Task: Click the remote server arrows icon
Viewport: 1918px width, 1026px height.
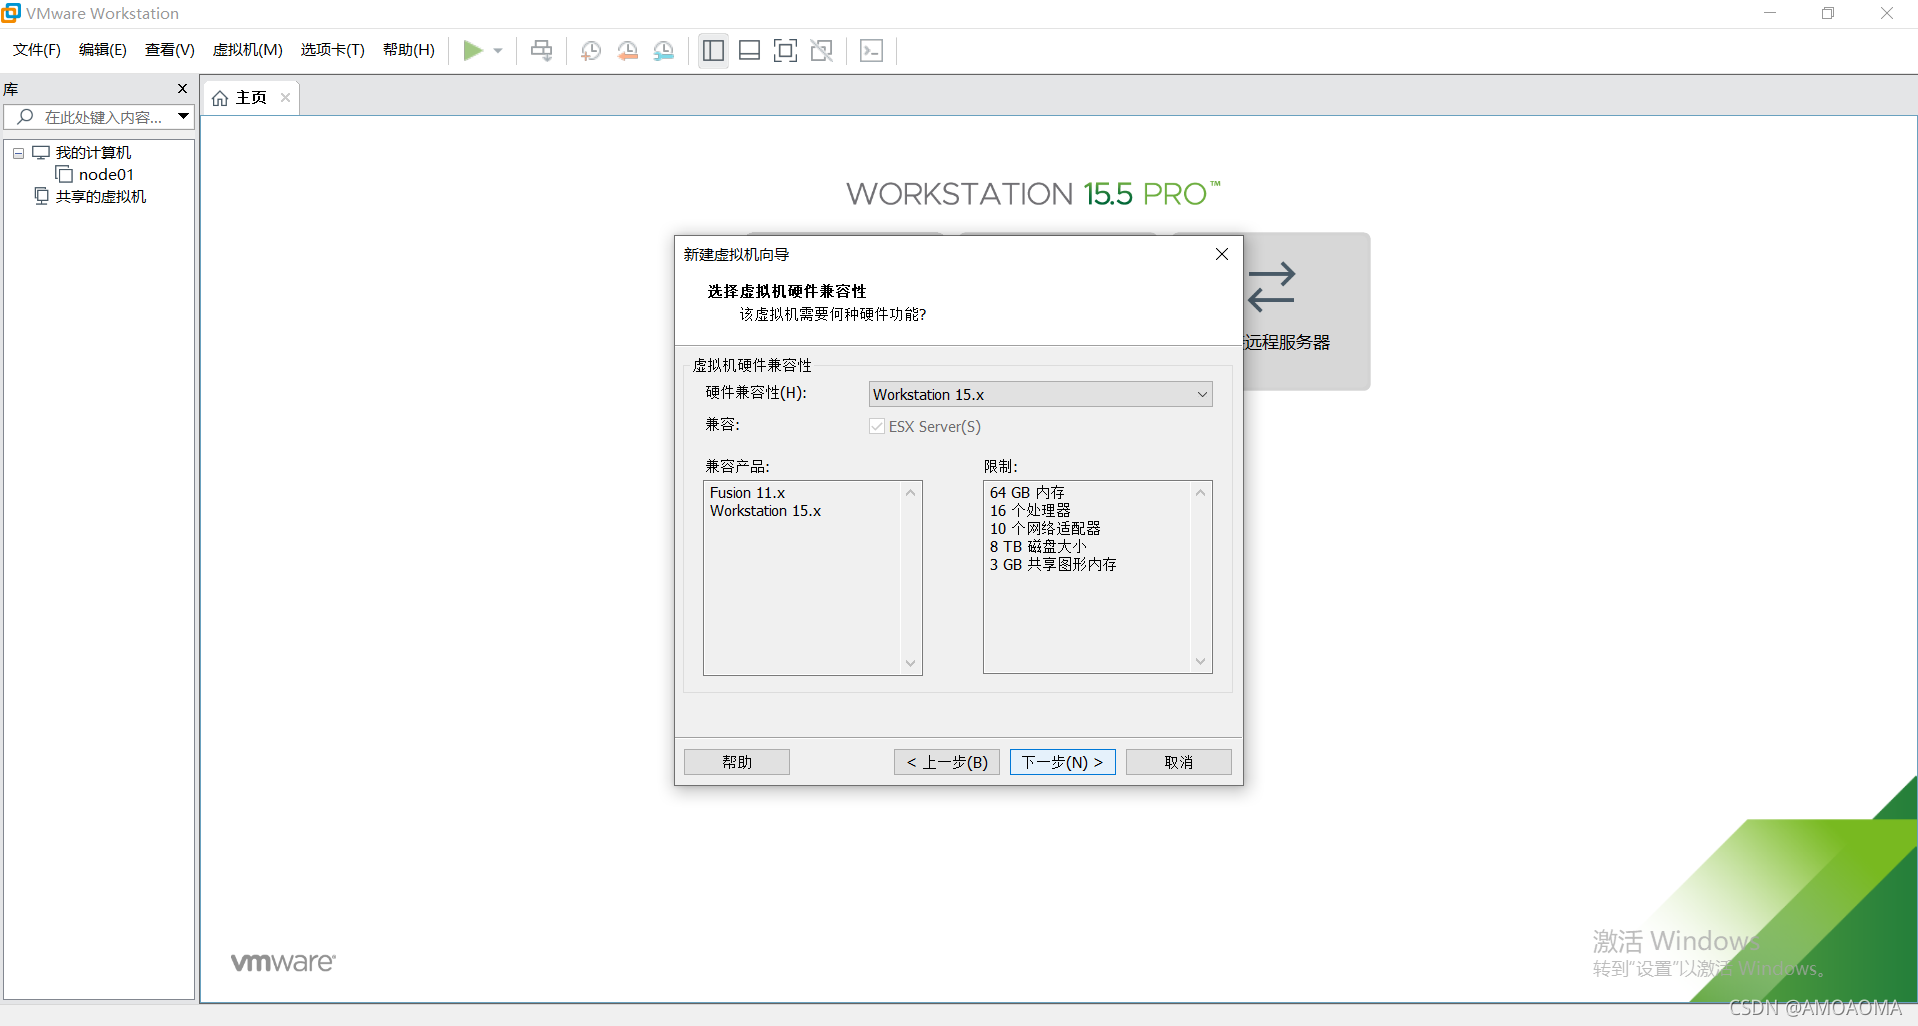Action: point(1272,286)
